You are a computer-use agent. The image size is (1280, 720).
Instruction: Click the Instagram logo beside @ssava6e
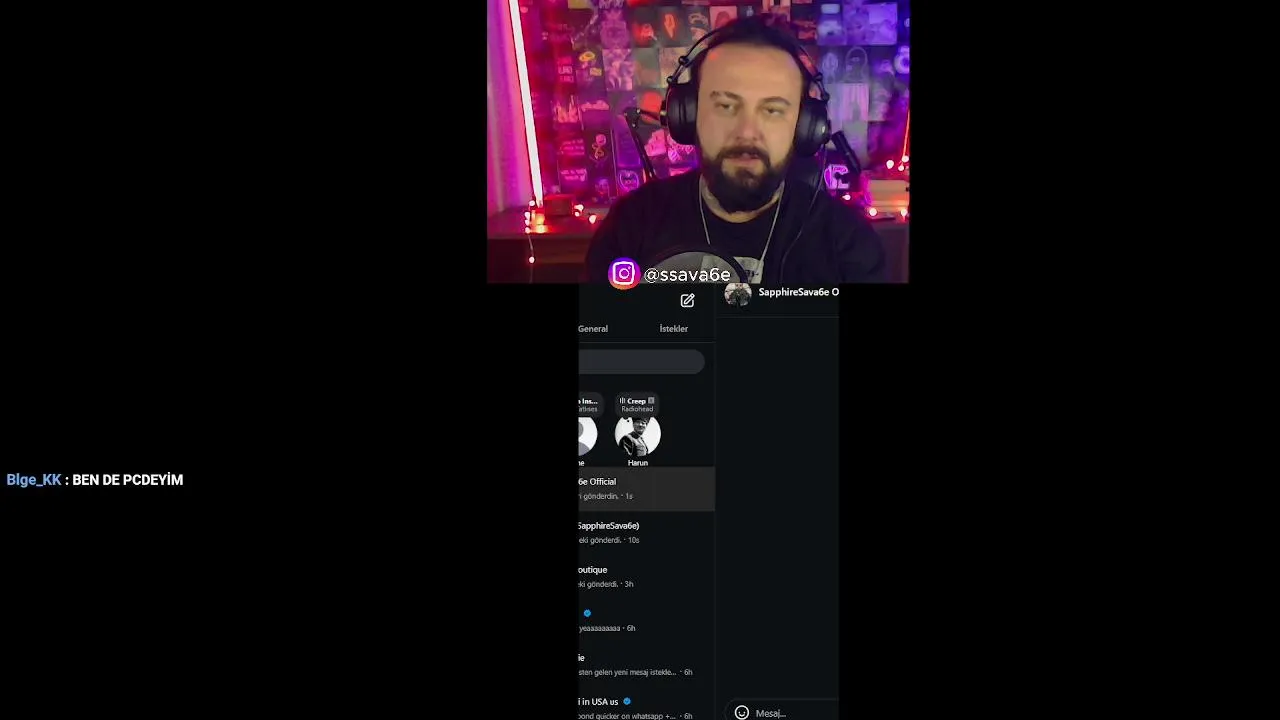click(x=624, y=274)
